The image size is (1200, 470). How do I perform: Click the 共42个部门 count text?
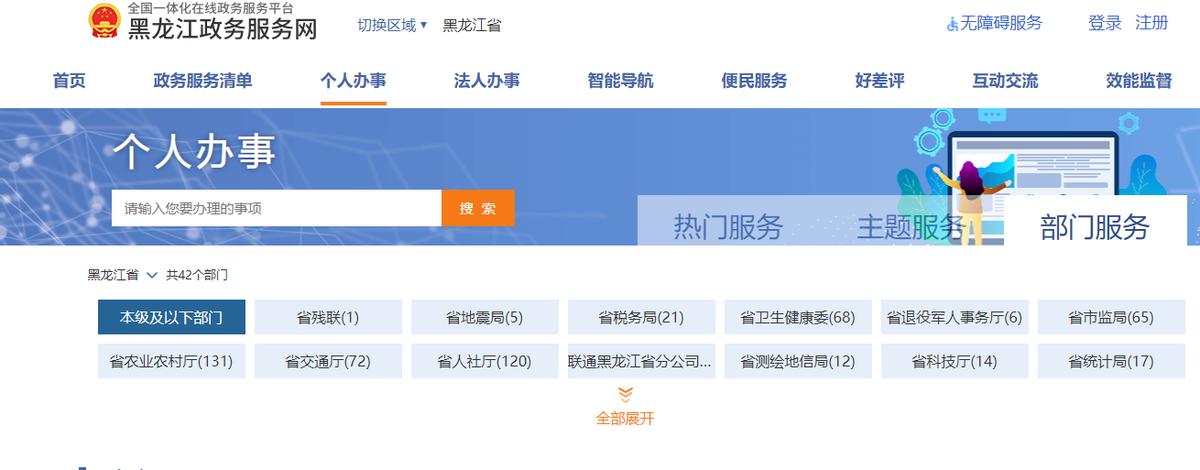pos(197,275)
